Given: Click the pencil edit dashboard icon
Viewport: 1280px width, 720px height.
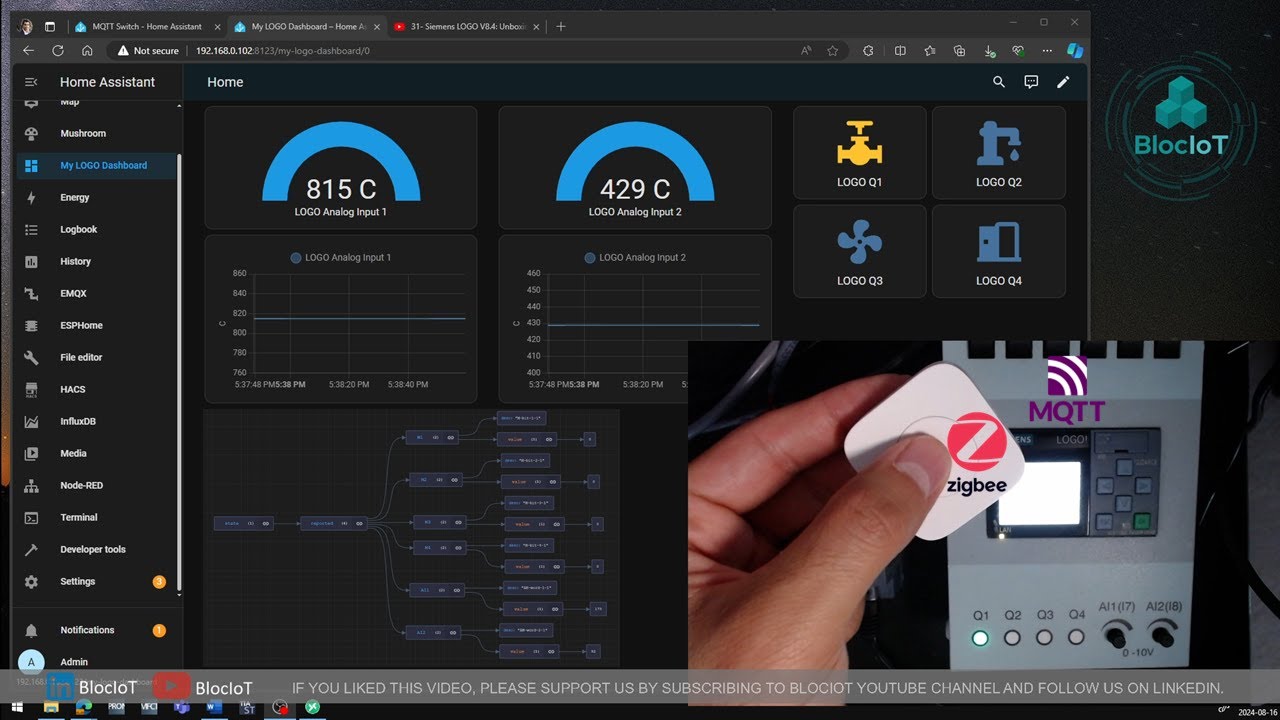Looking at the screenshot, I should pos(1063,82).
